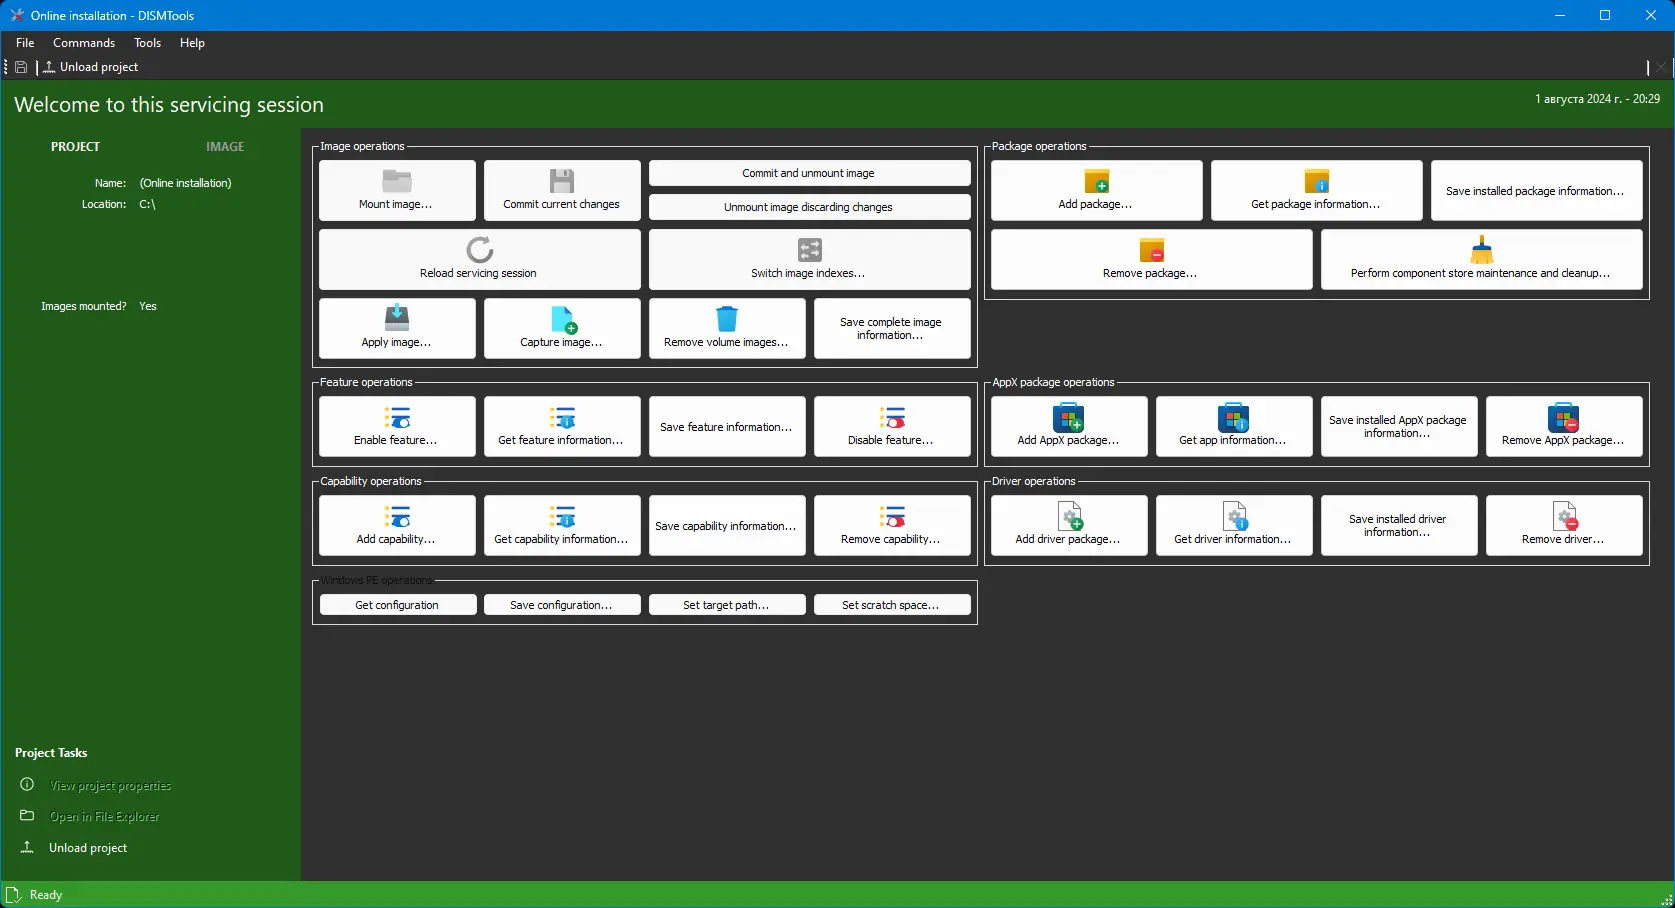Viewport: 1675px width, 908px height.
Task: Click the "Ready" status bar text
Action: click(46, 895)
